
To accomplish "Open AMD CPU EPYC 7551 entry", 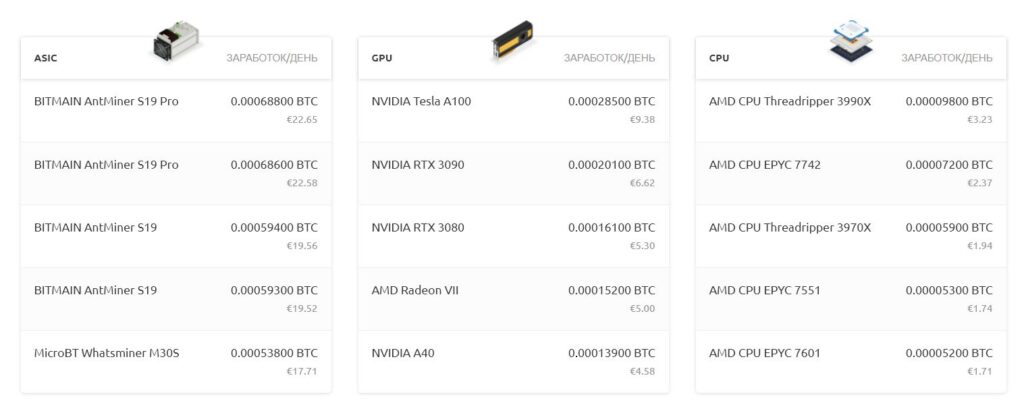I will pos(851,299).
